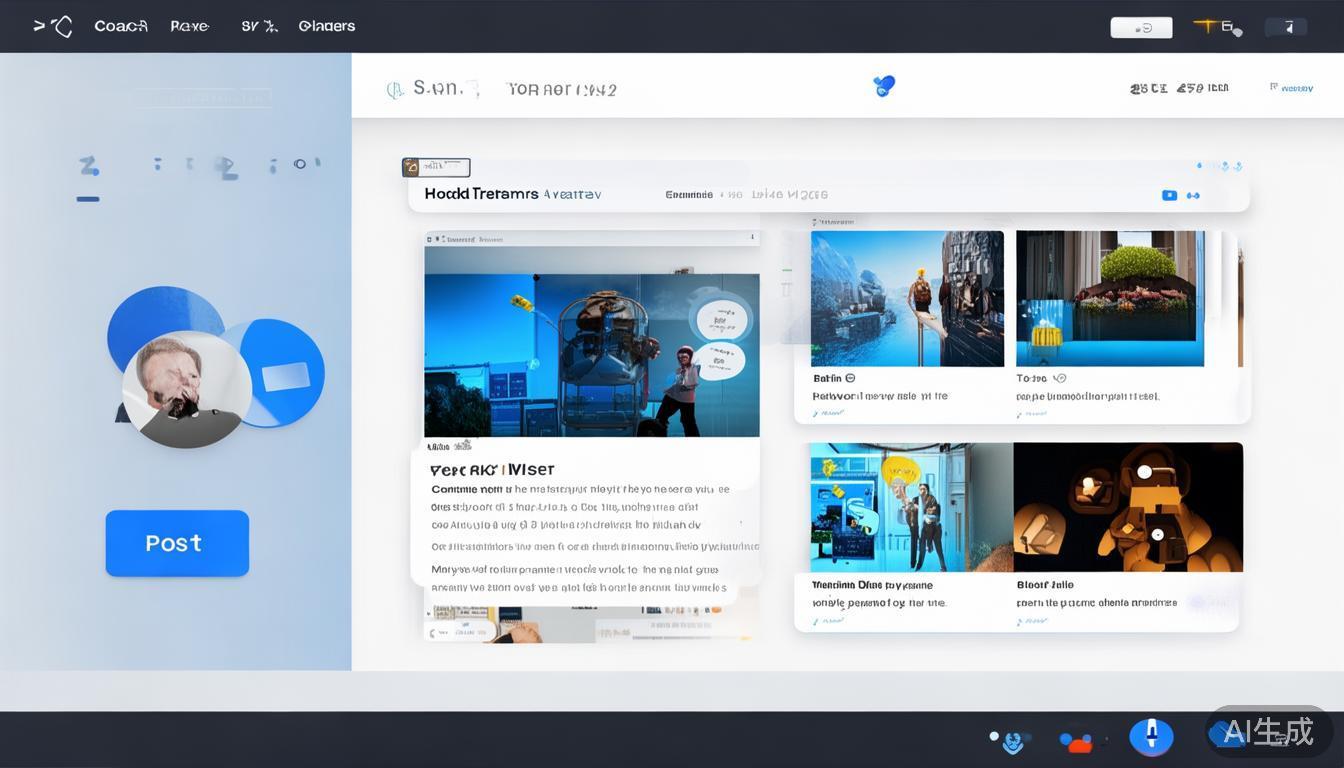This screenshot has height=768, width=1344.
Task: Click the circle icon next to Bahin label
Action: (x=850, y=378)
